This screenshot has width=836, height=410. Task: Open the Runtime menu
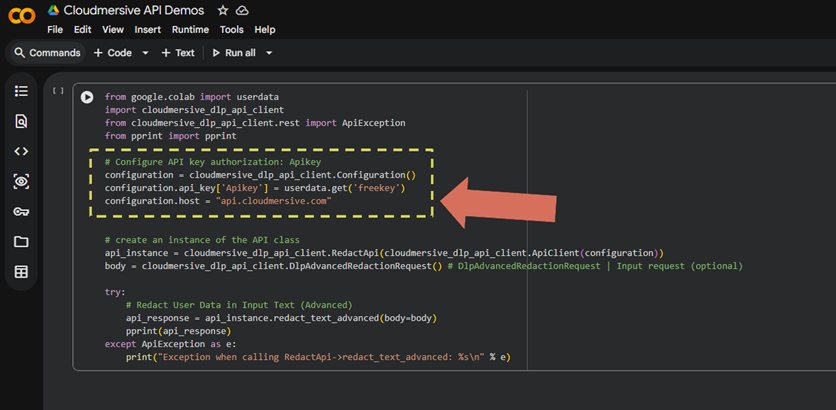point(190,30)
